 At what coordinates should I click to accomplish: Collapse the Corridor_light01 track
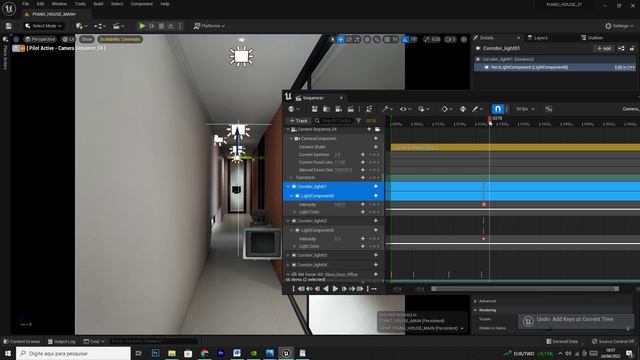(288, 187)
